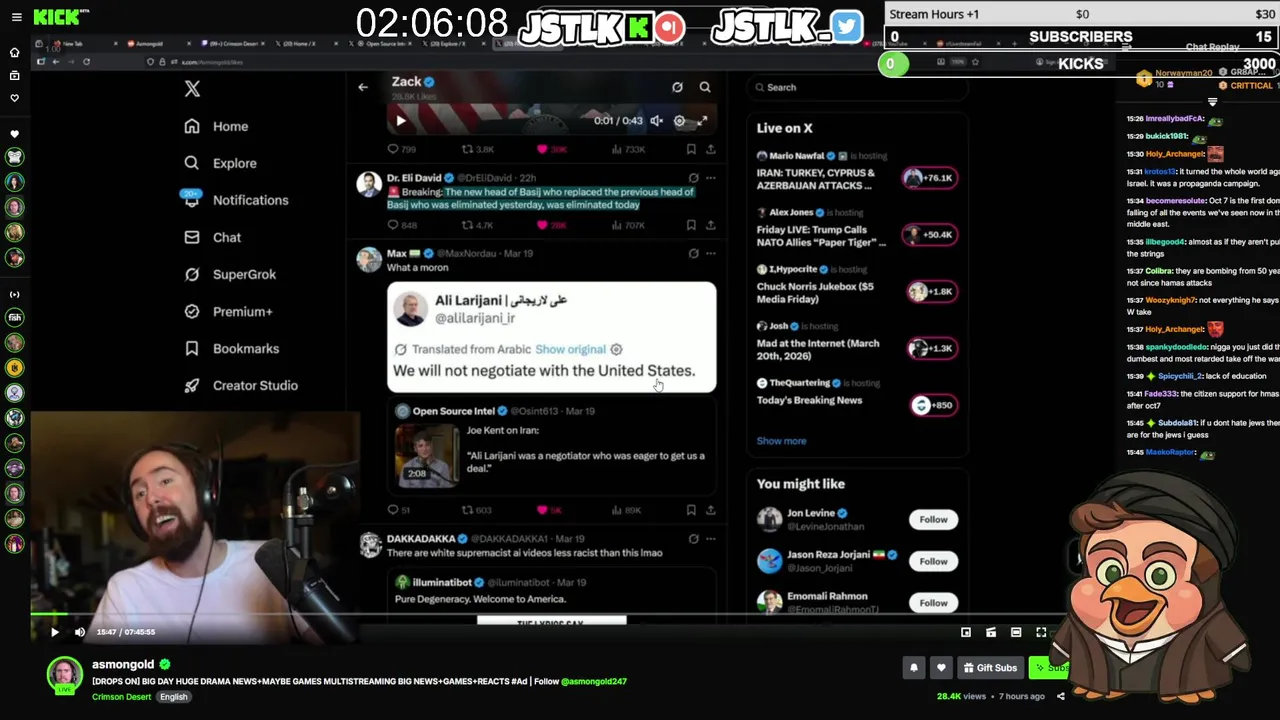Join Josh live space +1.3K

coord(931,348)
